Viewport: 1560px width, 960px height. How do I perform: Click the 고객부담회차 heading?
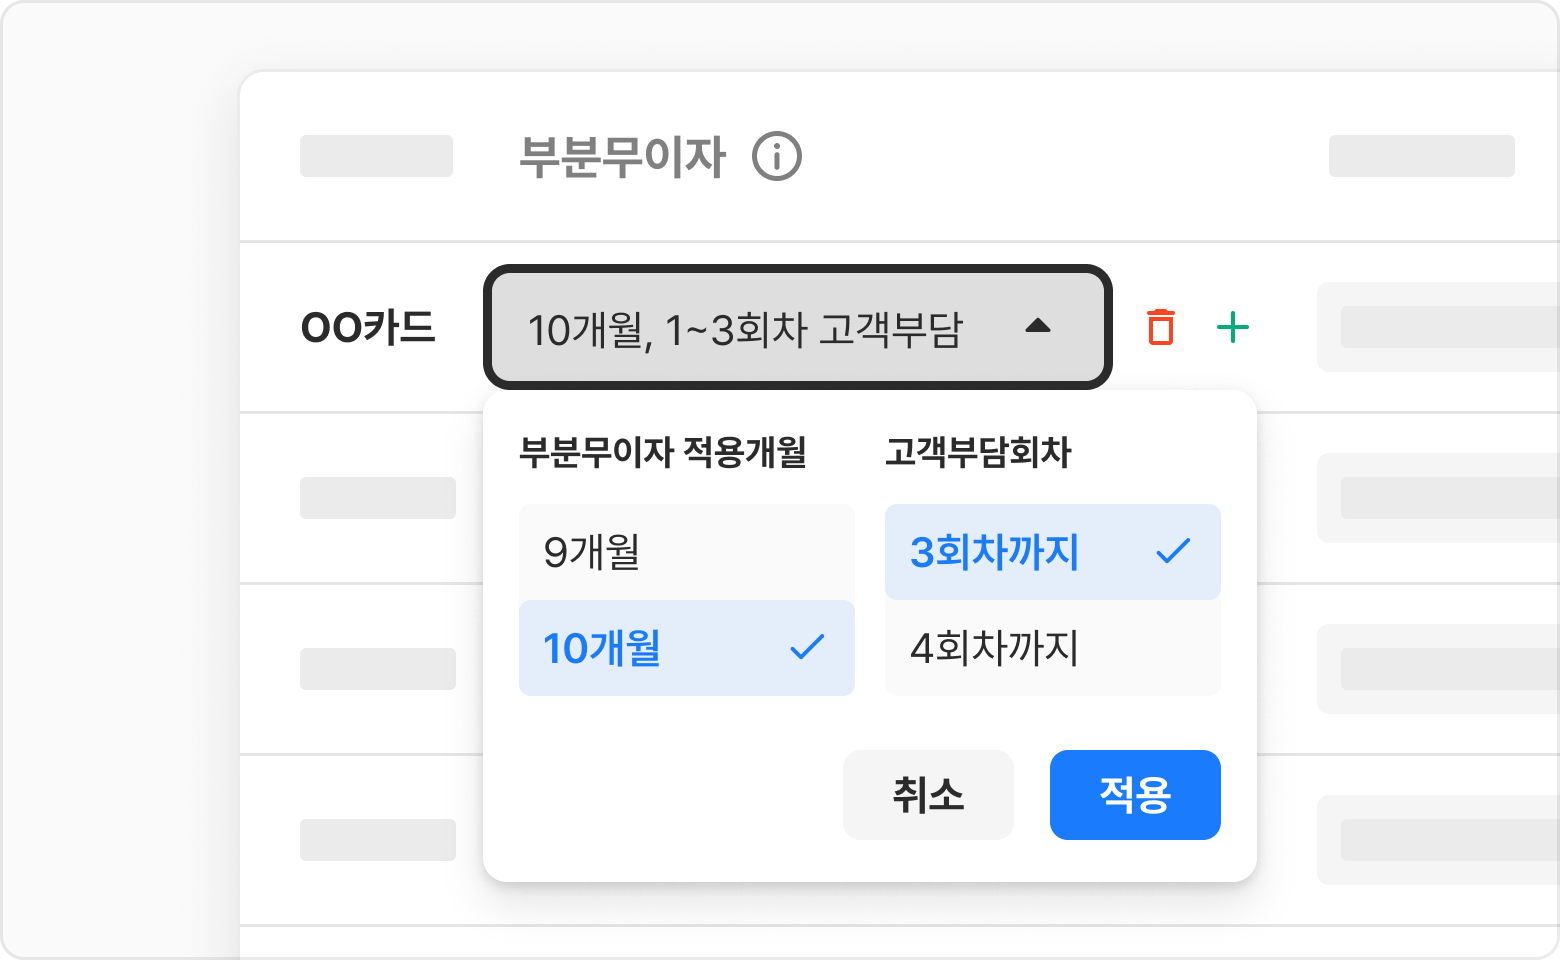978,452
